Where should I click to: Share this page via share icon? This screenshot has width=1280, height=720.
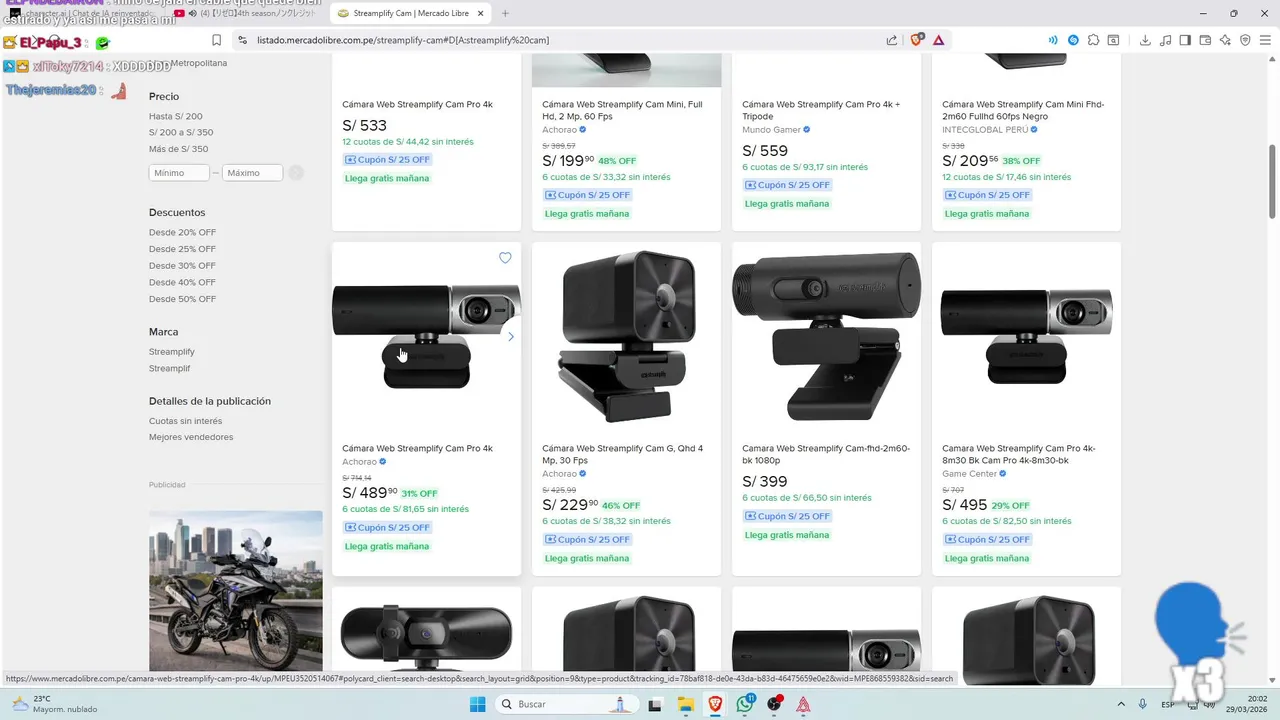pos(891,40)
